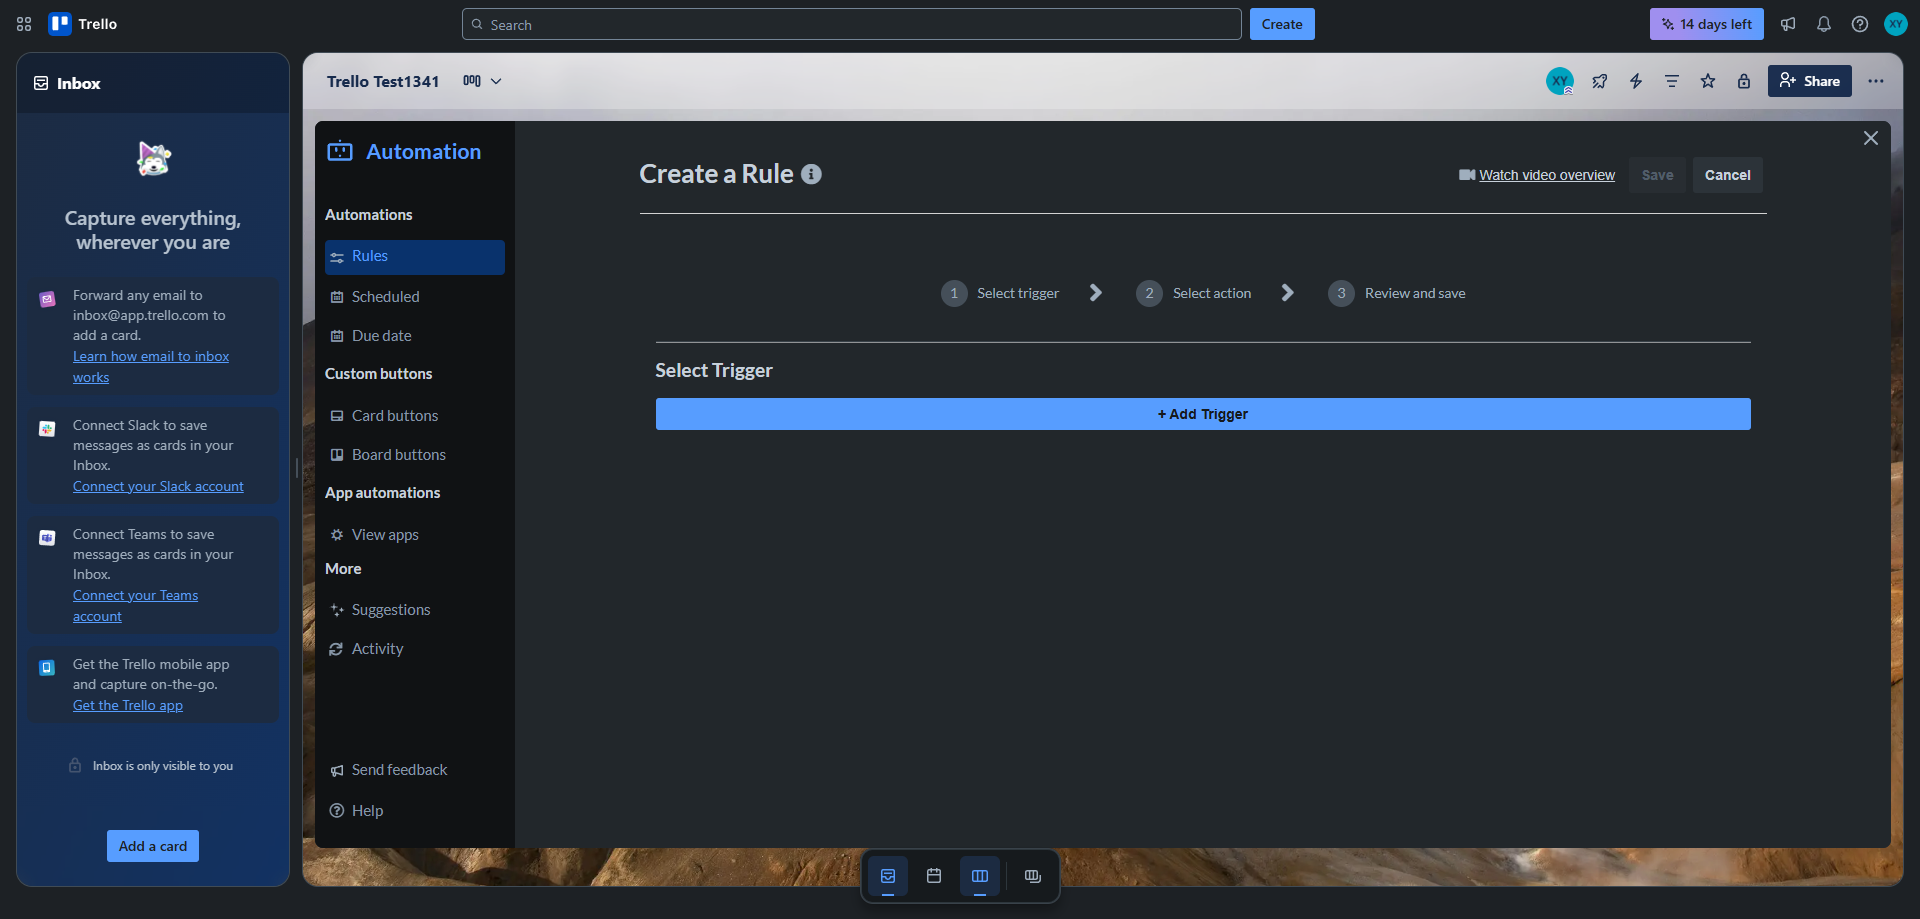Open Activity in the sidebar

[x=414, y=649]
